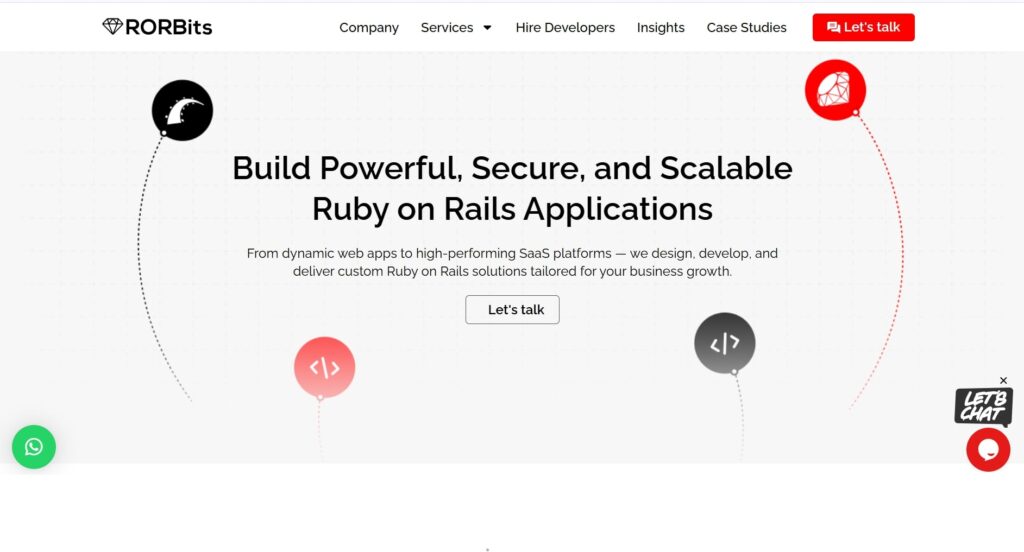Expand the Services dropdown arrow
The height and width of the screenshot is (552, 1024).
[487, 28]
